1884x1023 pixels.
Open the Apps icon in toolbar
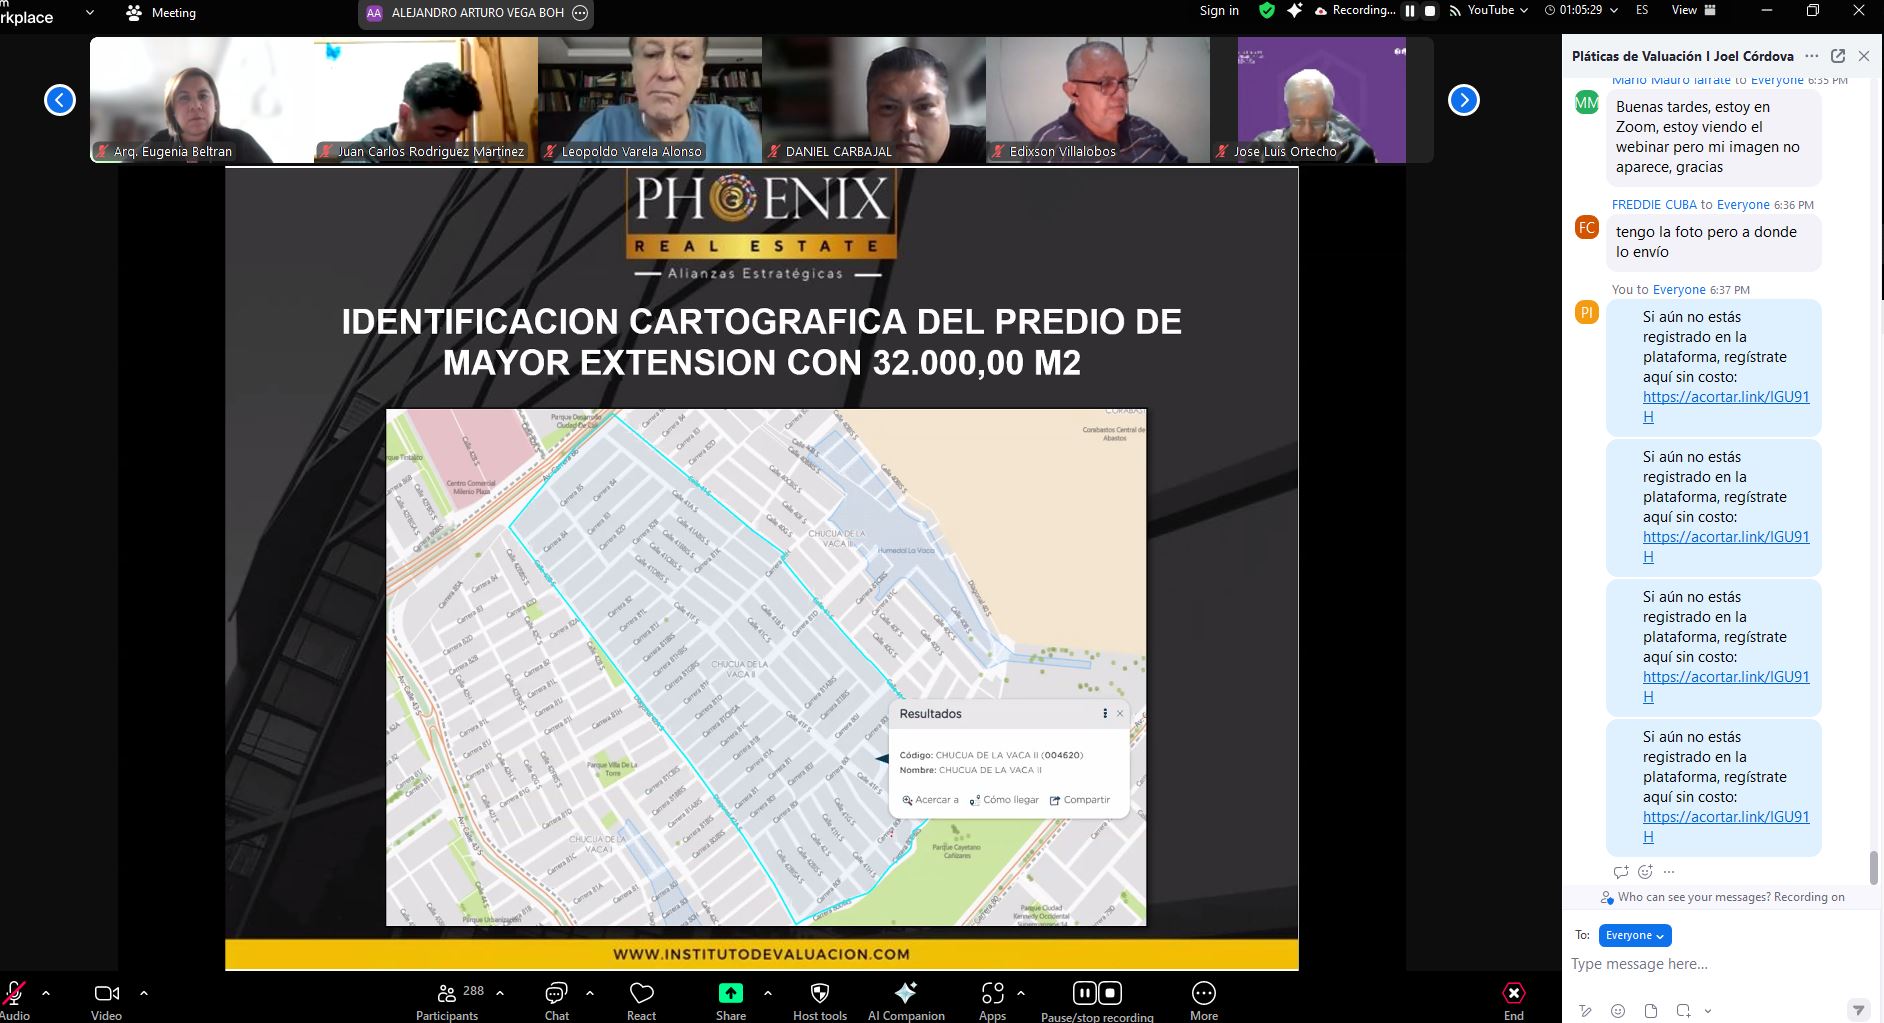pyautogui.click(x=992, y=993)
